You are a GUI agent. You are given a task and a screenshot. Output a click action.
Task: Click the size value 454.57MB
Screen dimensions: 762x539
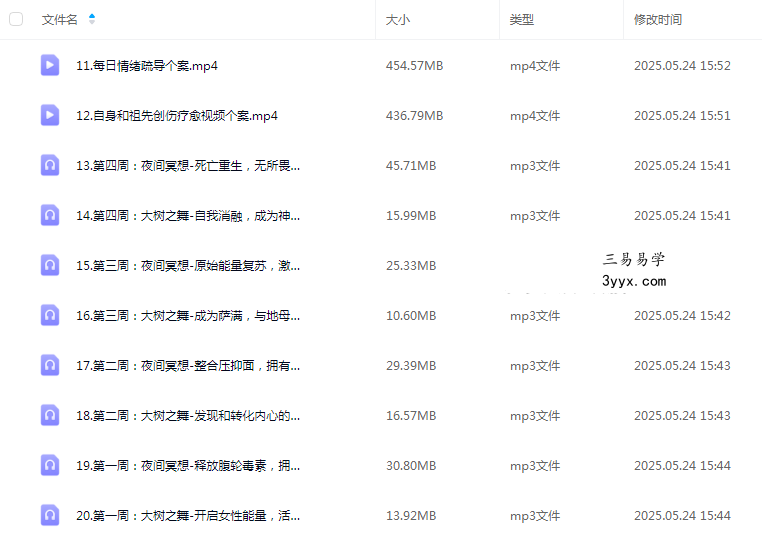[x=415, y=66]
